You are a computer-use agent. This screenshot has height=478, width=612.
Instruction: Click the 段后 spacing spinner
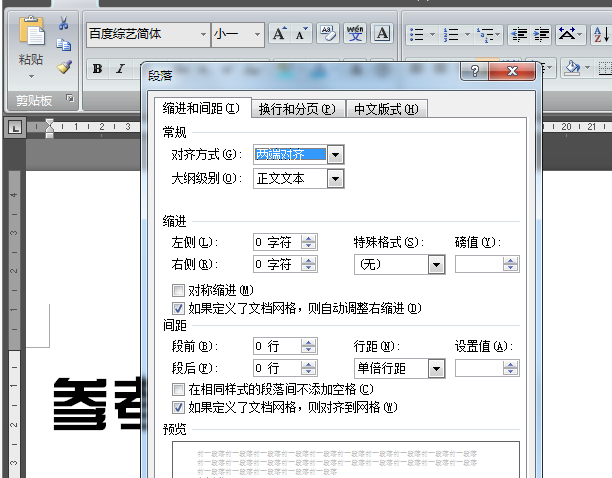tap(308, 368)
